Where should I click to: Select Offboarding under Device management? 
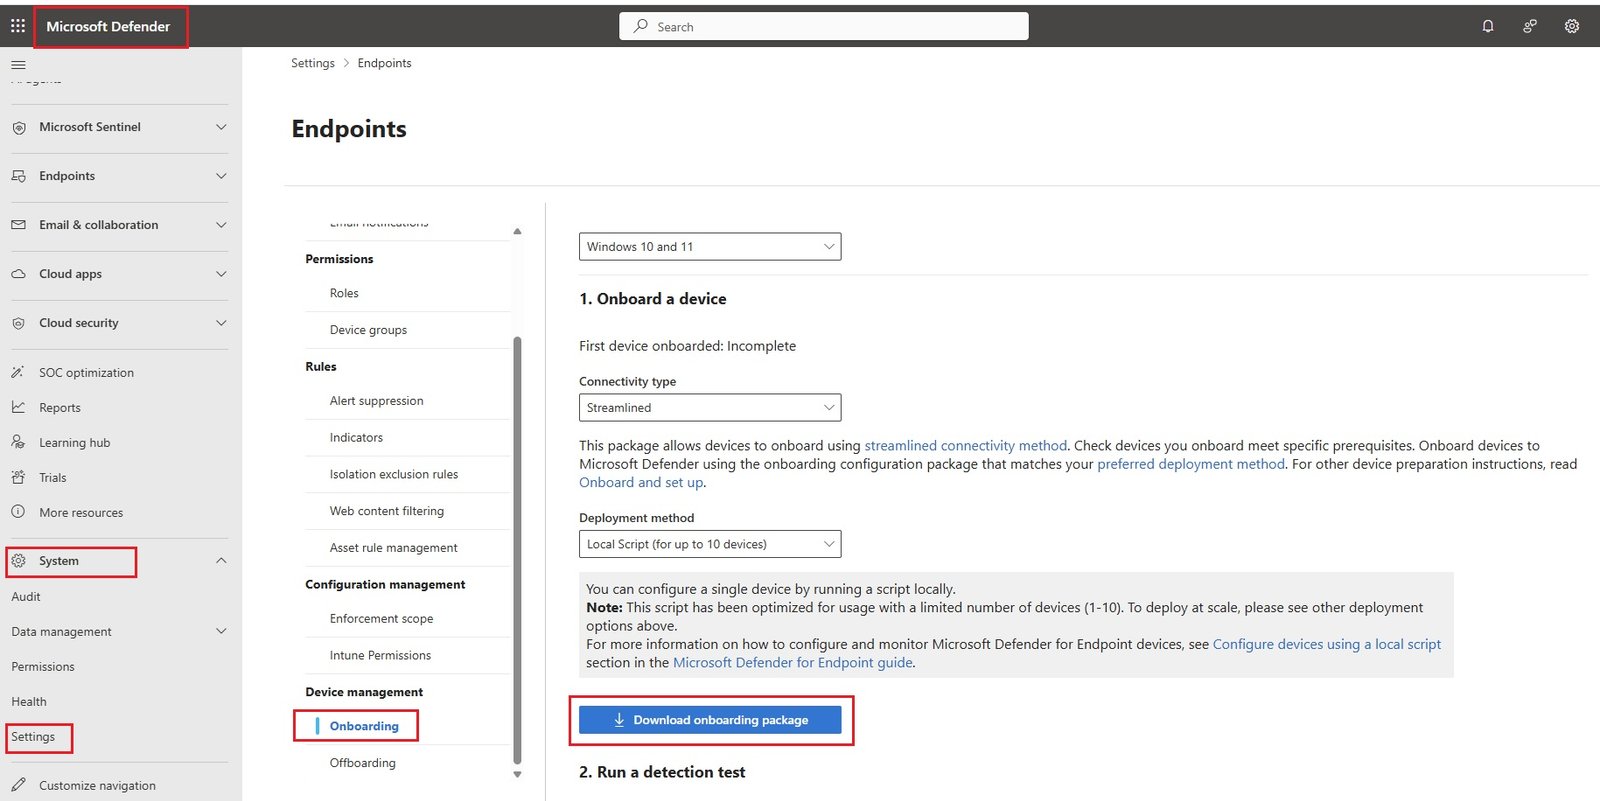[x=363, y=763]
